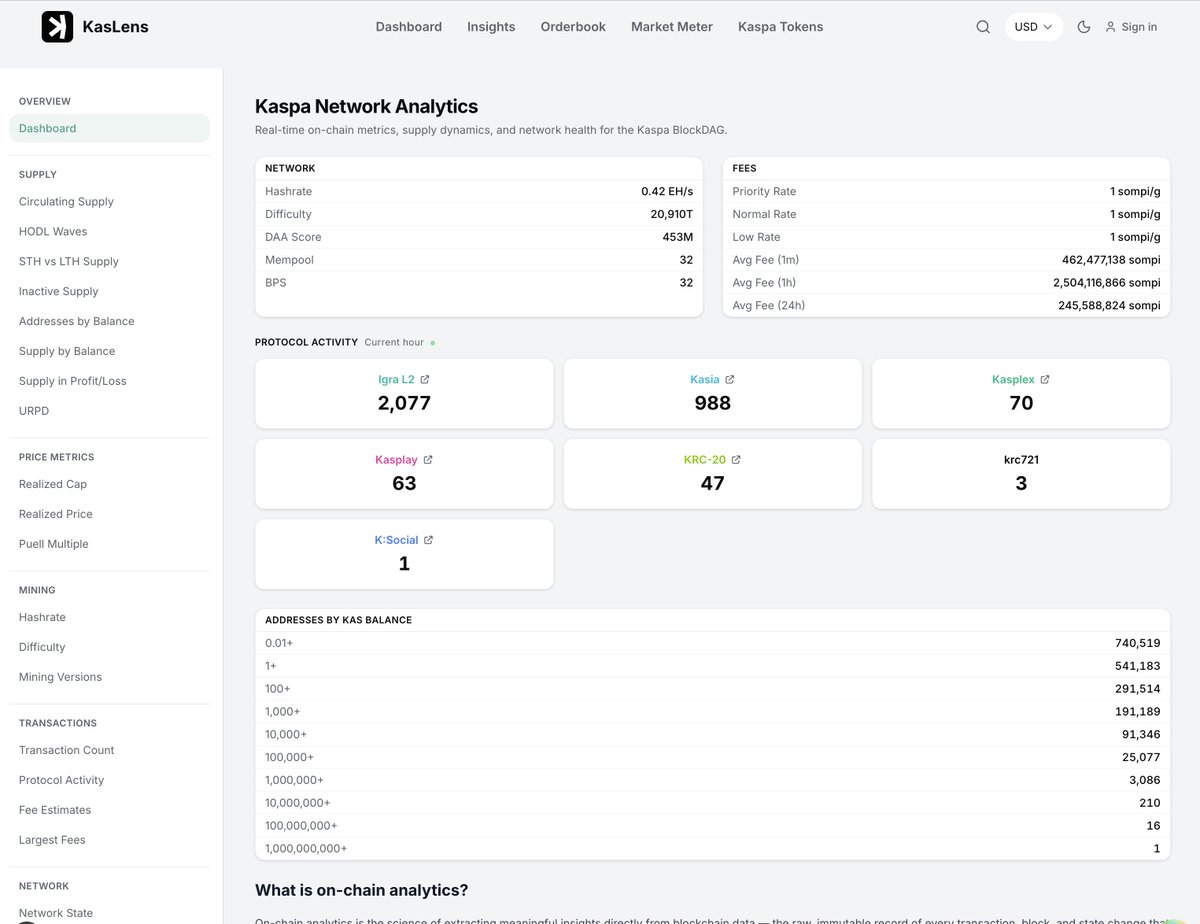
Task: Open Inactive Supply page
Action: pos(59,291)
